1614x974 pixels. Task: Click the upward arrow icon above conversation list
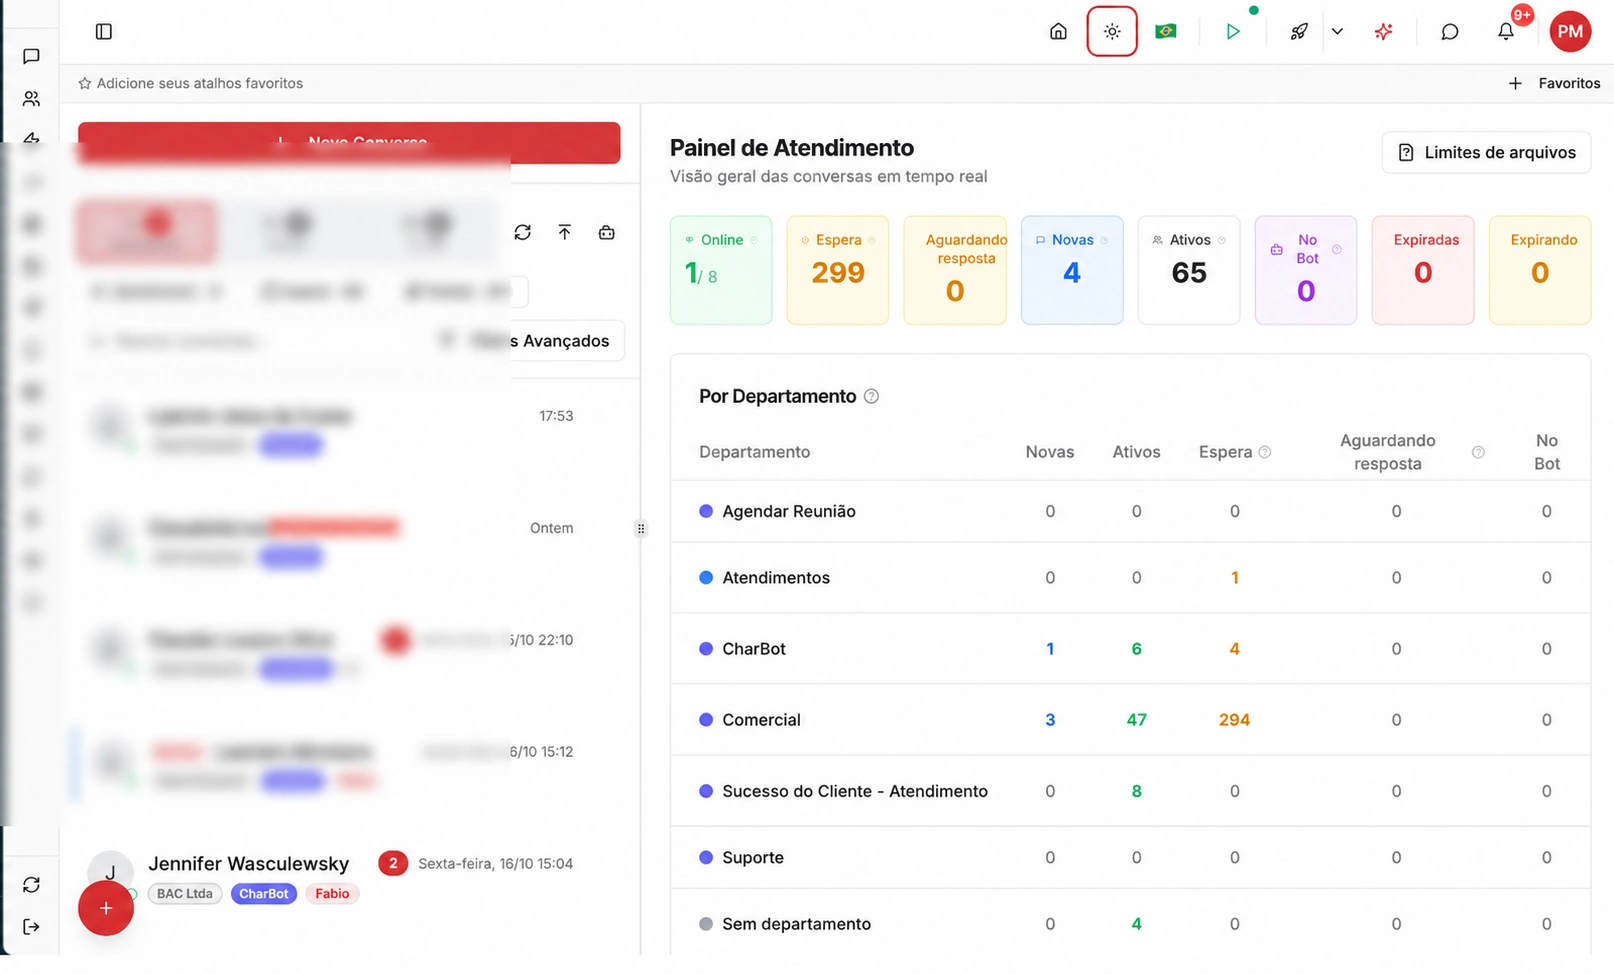point(565,232)
